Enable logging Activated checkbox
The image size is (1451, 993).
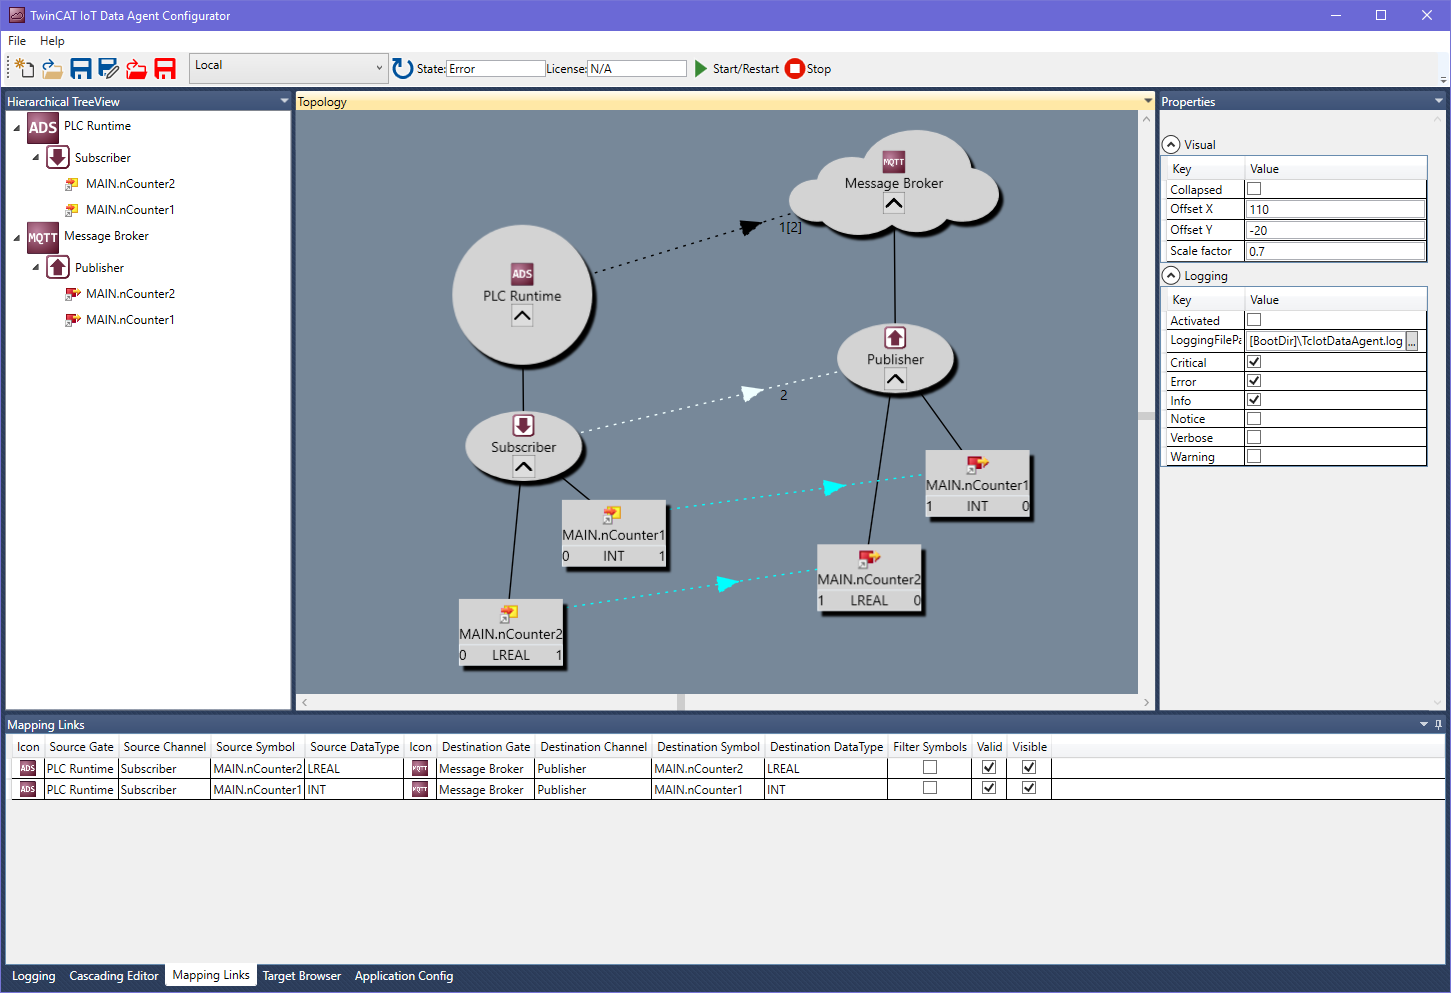pos(1254,320)
